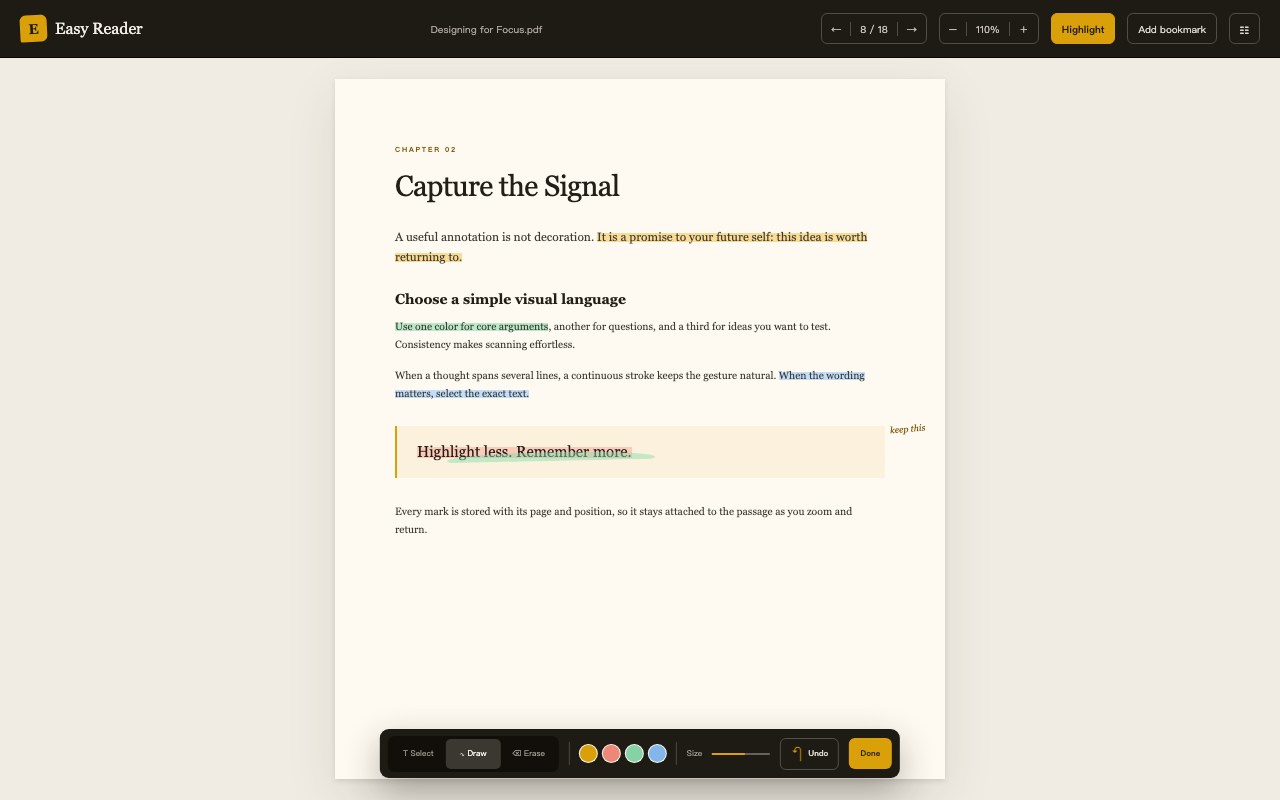Click the green highlight 'Use one color'
1280x800 pixels.
pos(472,326)
